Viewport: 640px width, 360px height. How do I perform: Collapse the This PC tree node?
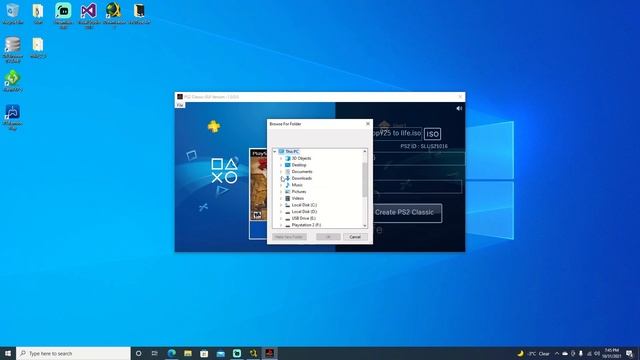pos(275,151)
